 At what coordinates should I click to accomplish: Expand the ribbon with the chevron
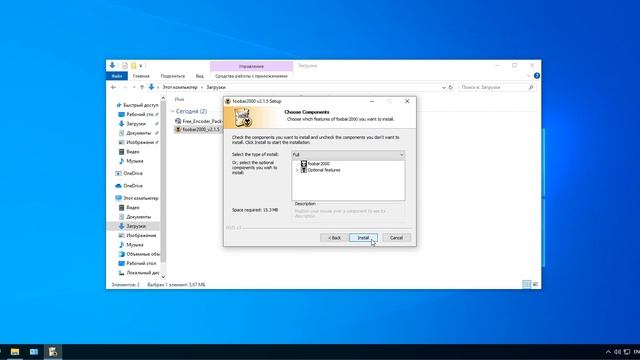[528, 76]
